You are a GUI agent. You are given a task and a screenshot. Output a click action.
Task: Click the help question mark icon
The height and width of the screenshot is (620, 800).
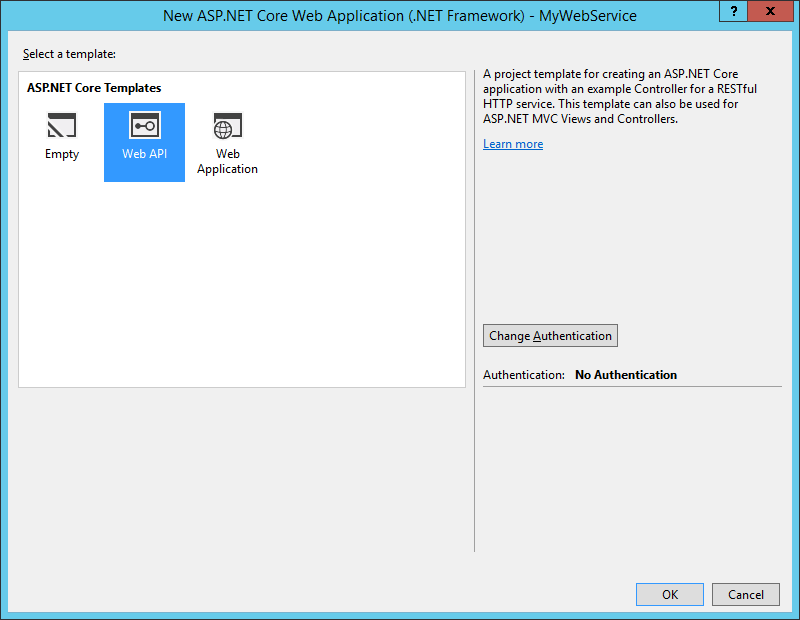pos(733,12)
